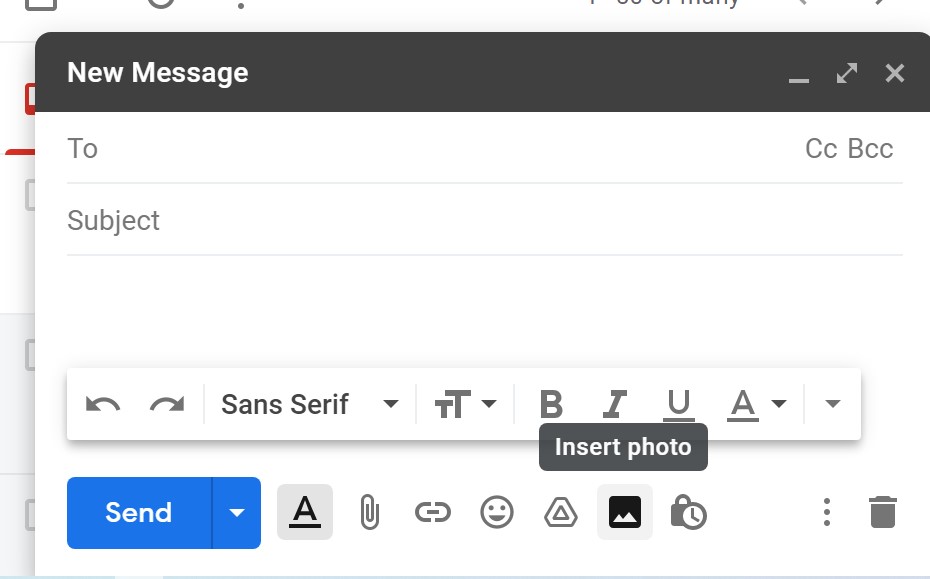Expand more send options arrow
Viewport: 930px width, 579px height.
tap(237, 513)
